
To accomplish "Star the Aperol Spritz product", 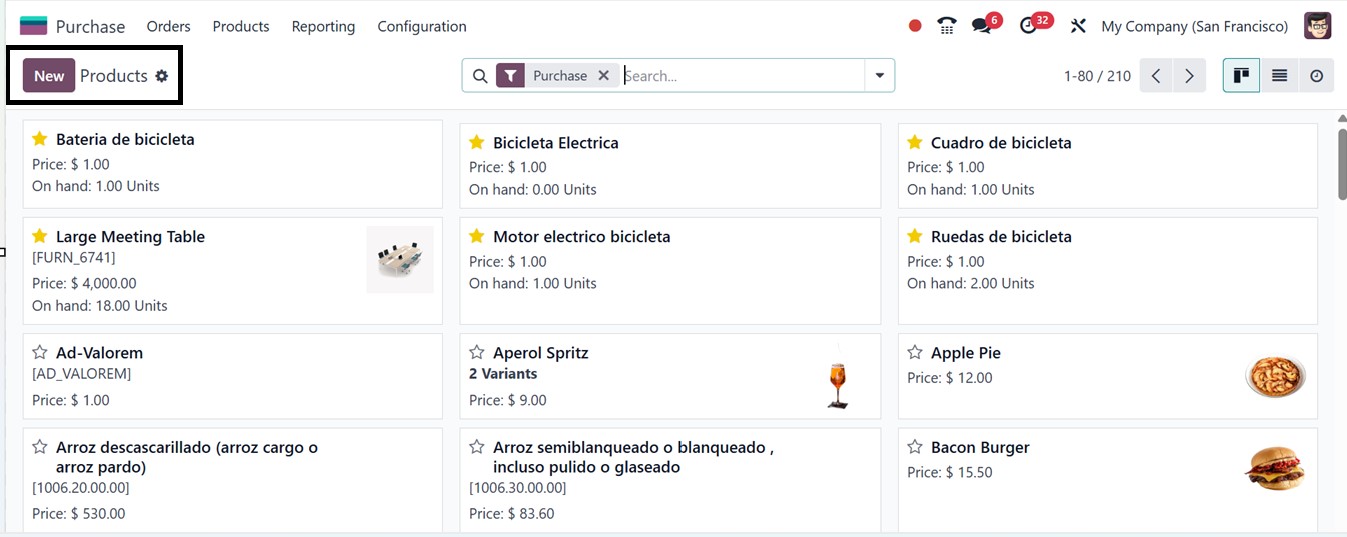I will tap(477, 353).
